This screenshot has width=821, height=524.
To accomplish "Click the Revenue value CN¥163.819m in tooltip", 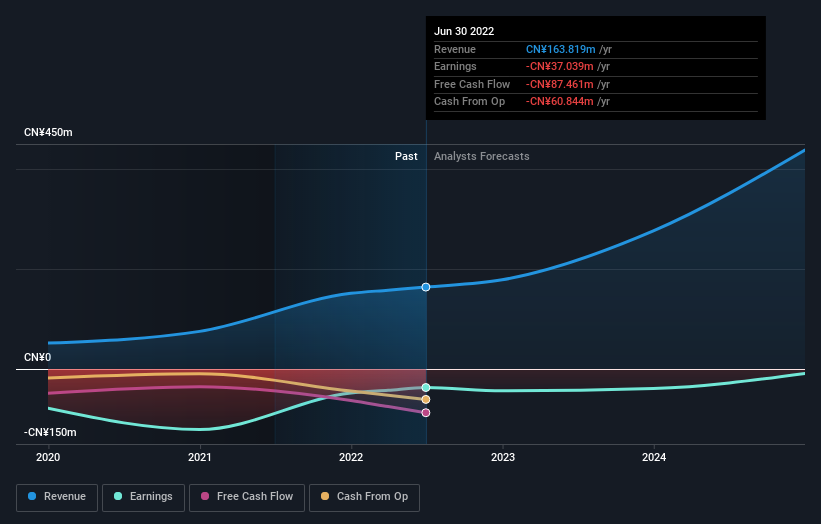I will [561, 49].
